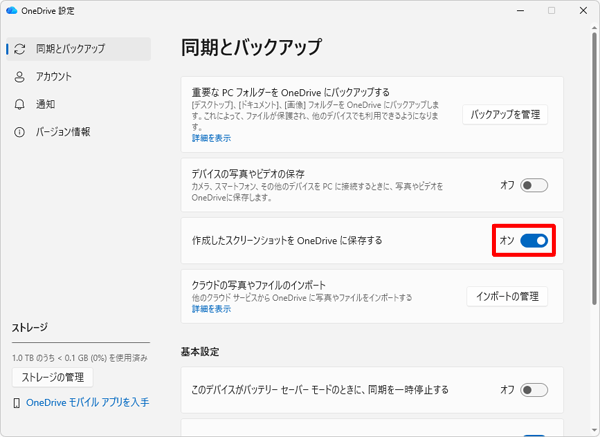Click the bell icon beside 通知

(20, 104)
